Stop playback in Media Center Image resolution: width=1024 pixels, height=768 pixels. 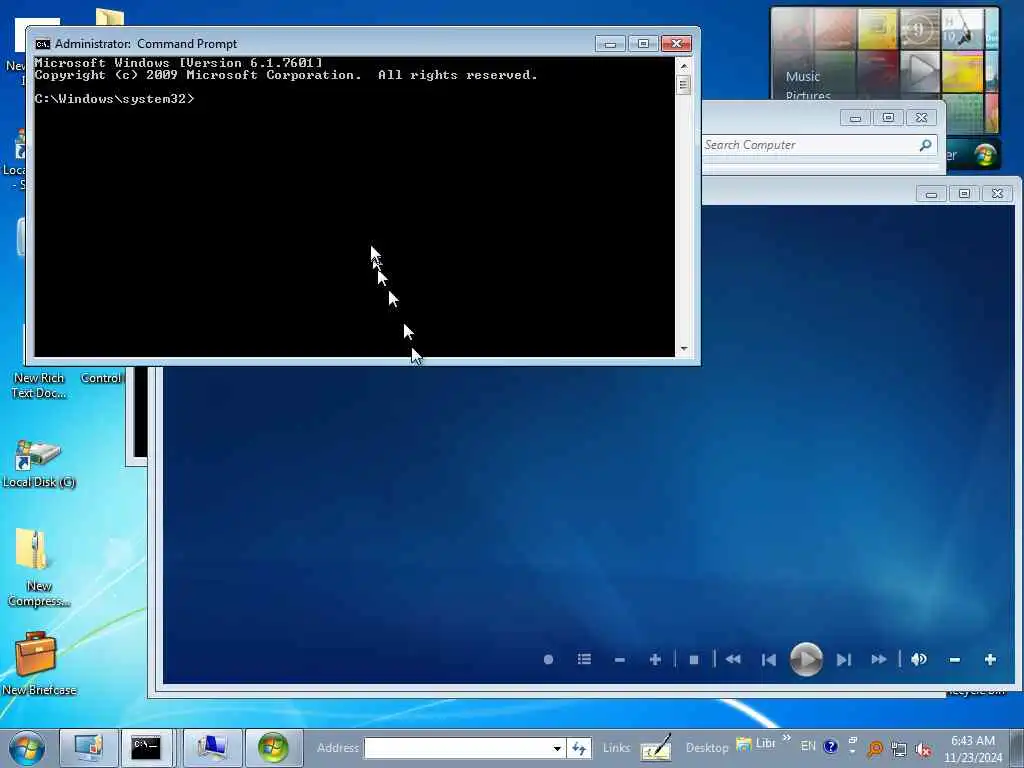[694, 660]
